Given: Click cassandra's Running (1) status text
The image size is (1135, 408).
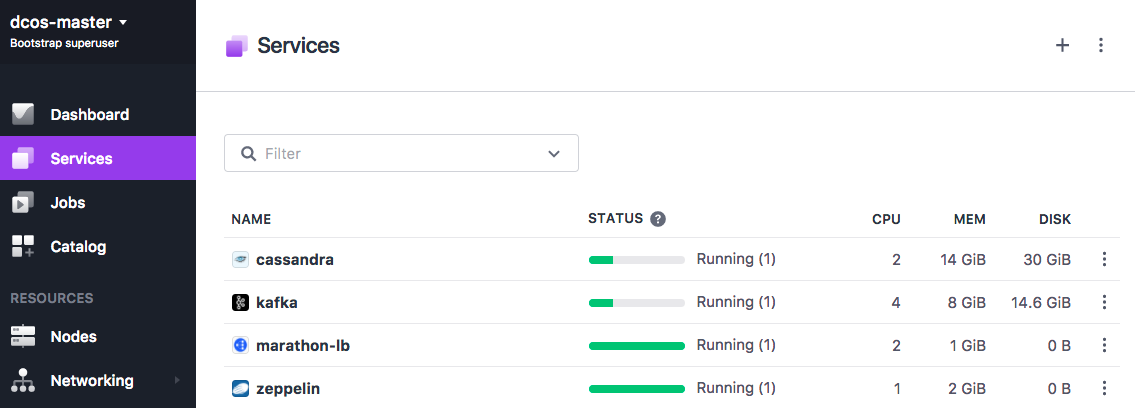Looking at the screenshot, I should click(736, 259).
